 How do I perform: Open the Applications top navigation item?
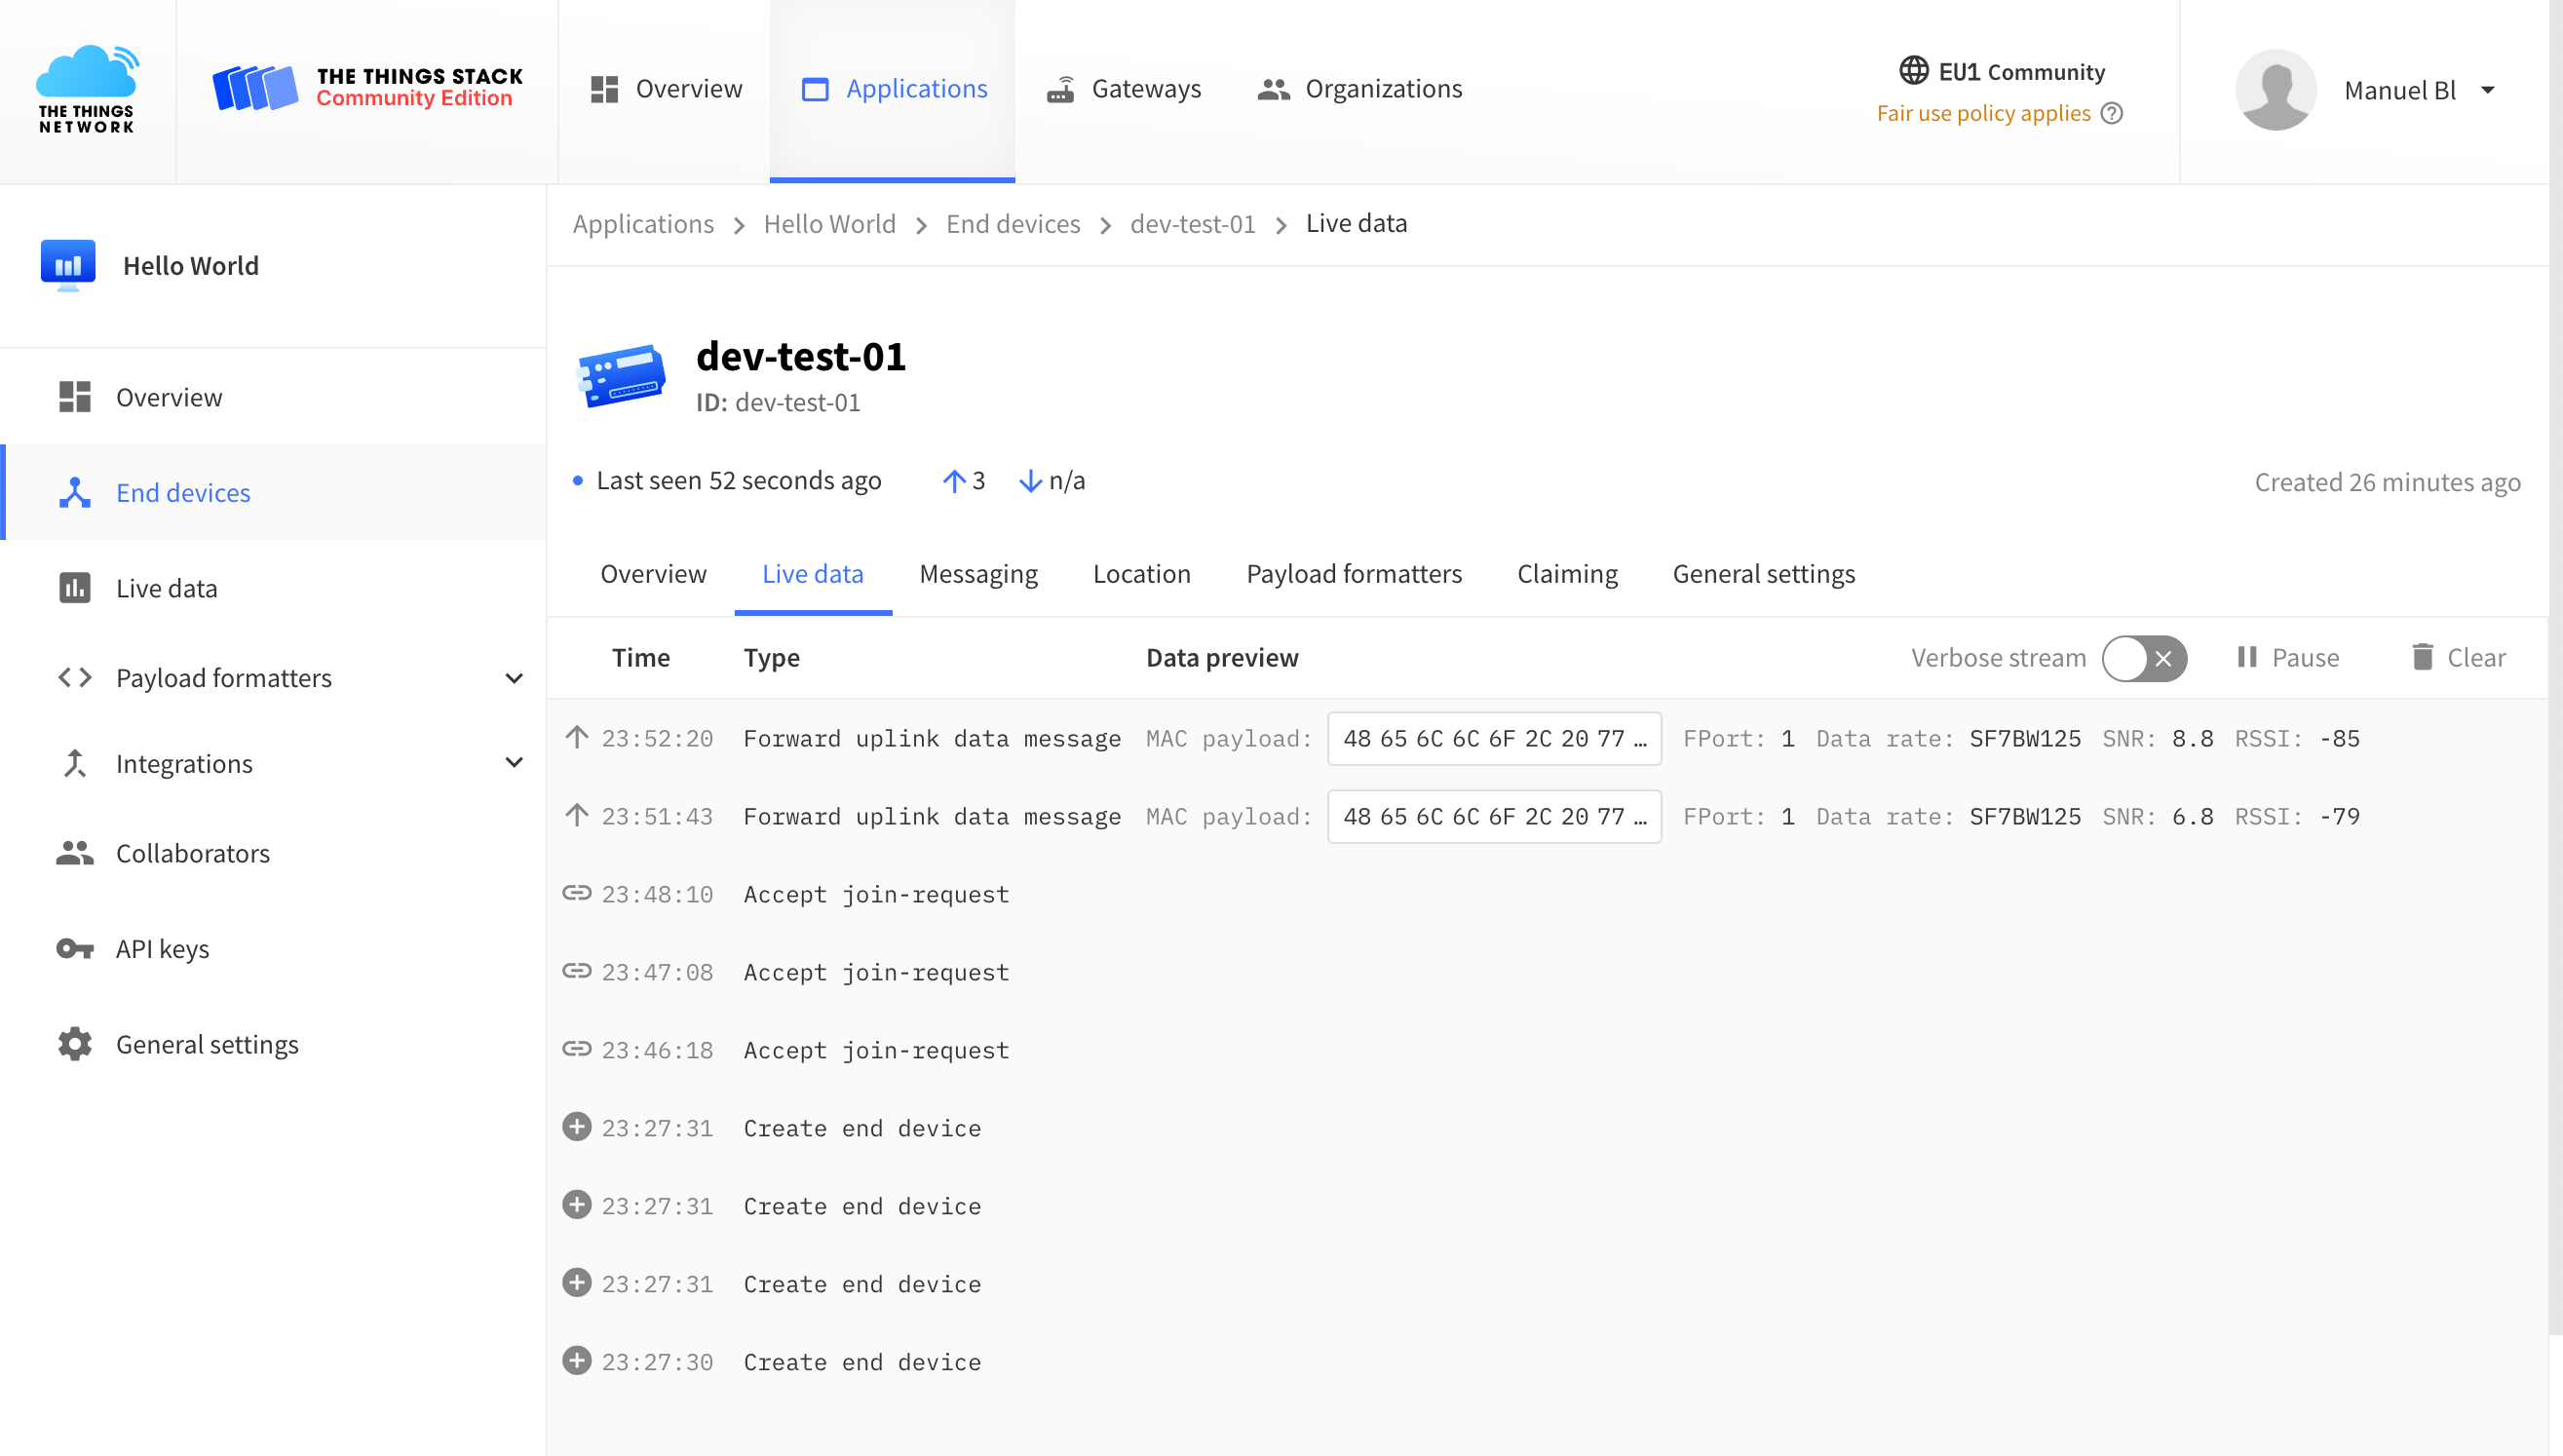pos(893,89)
